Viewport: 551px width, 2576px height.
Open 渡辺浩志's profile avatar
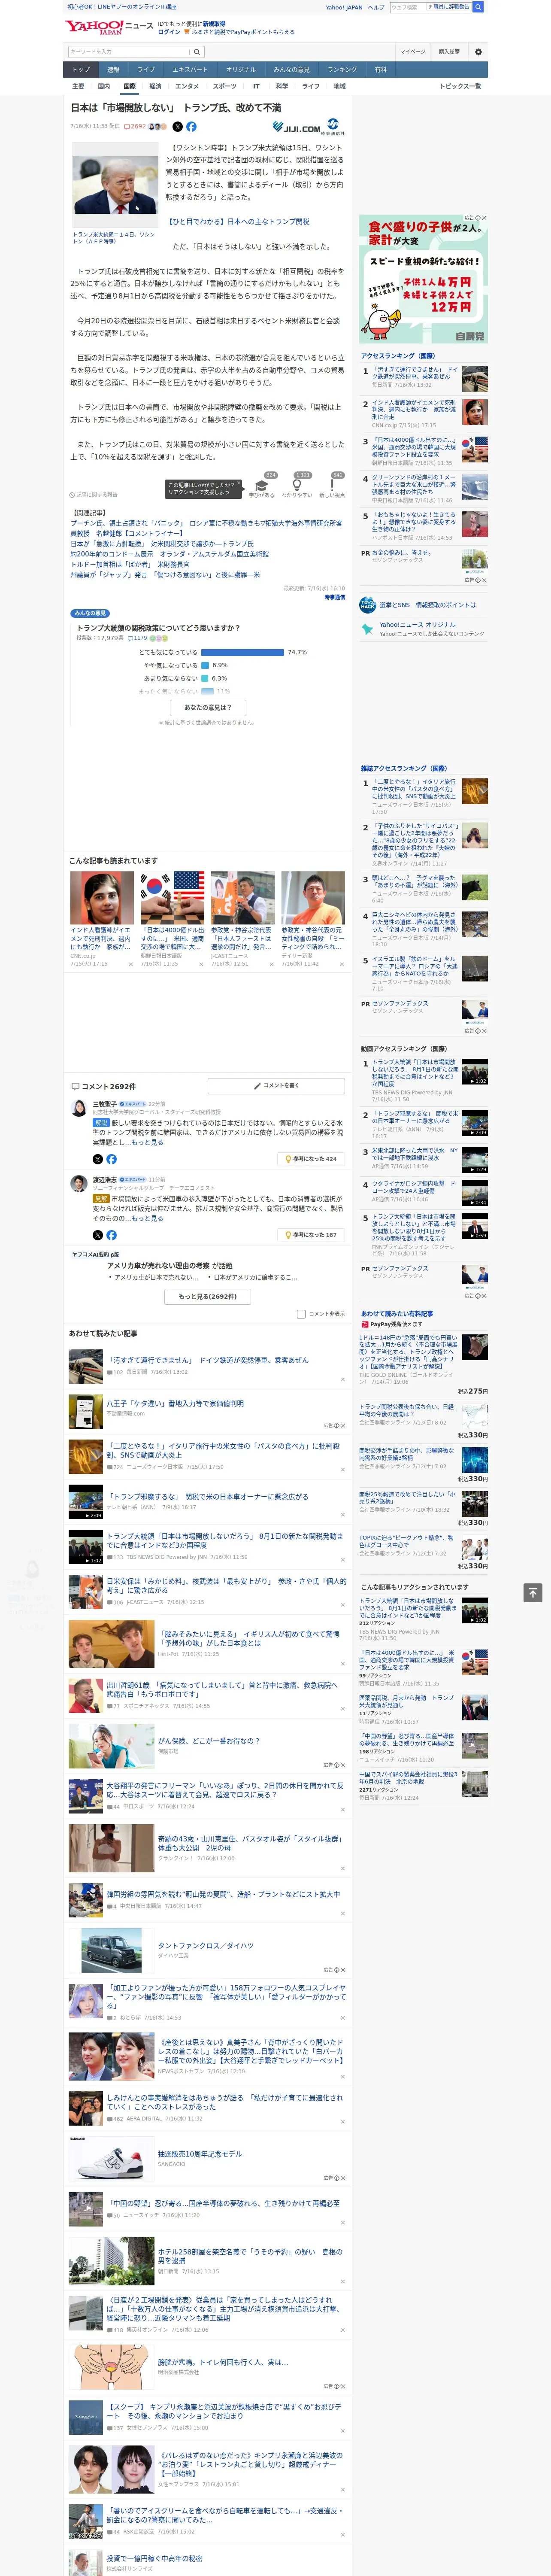[79, 1184]
